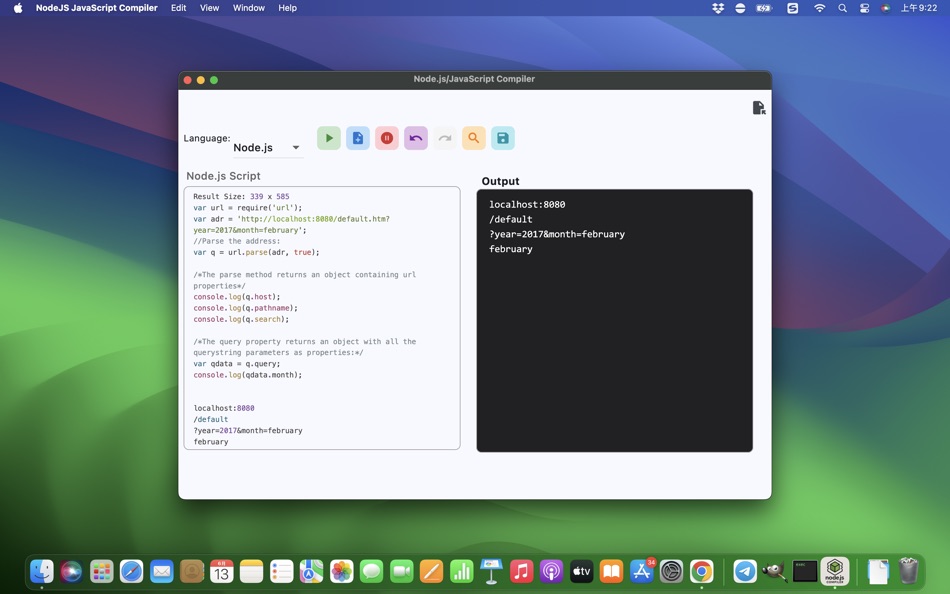Open Keynote from the dock
Image resolution: width=950 pixels, height=594 pixels.
tap(491, 571)
